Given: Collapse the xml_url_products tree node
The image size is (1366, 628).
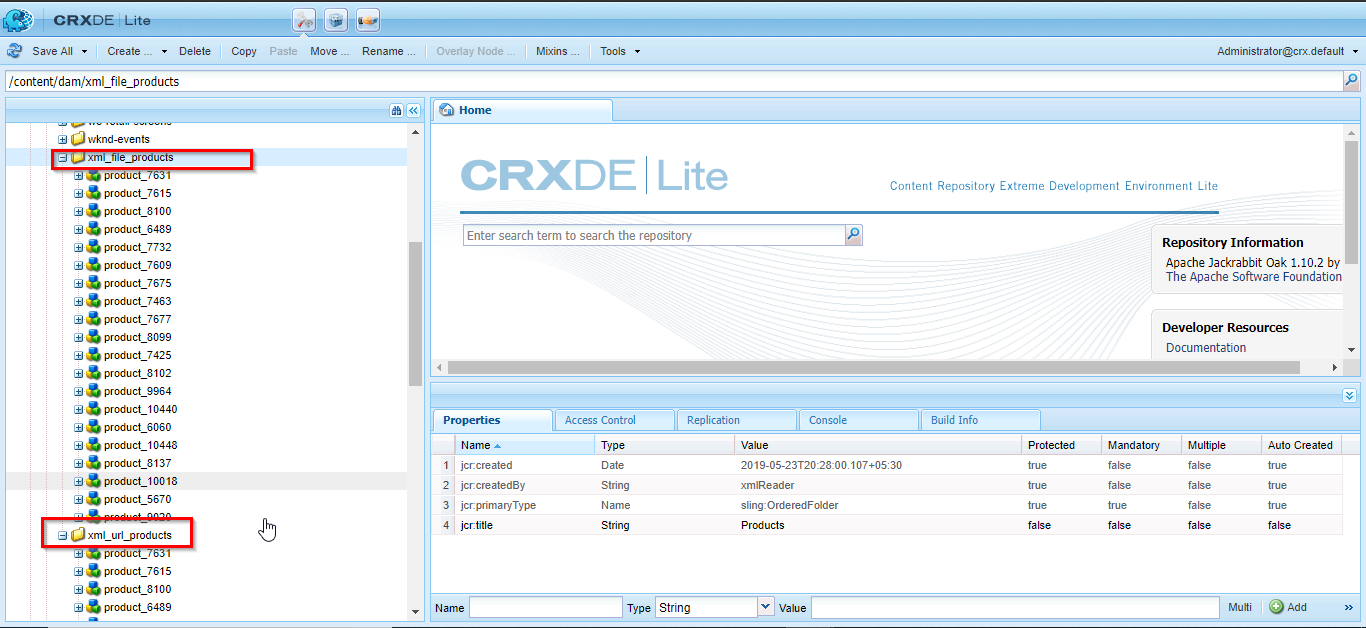Looking at the screenshot, I should (62, 535).
